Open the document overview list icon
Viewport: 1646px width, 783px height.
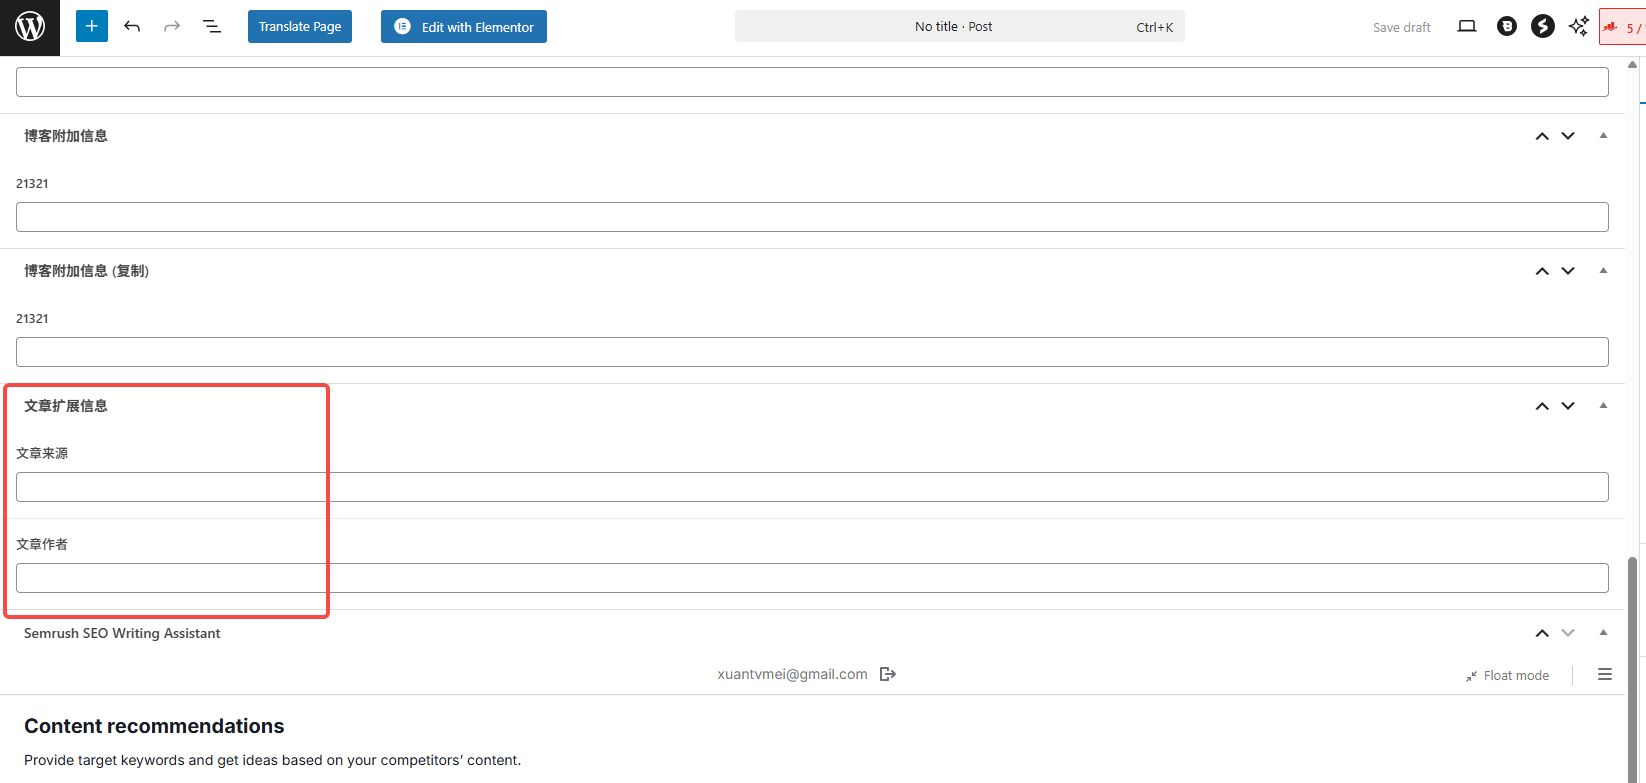(212, 27)
